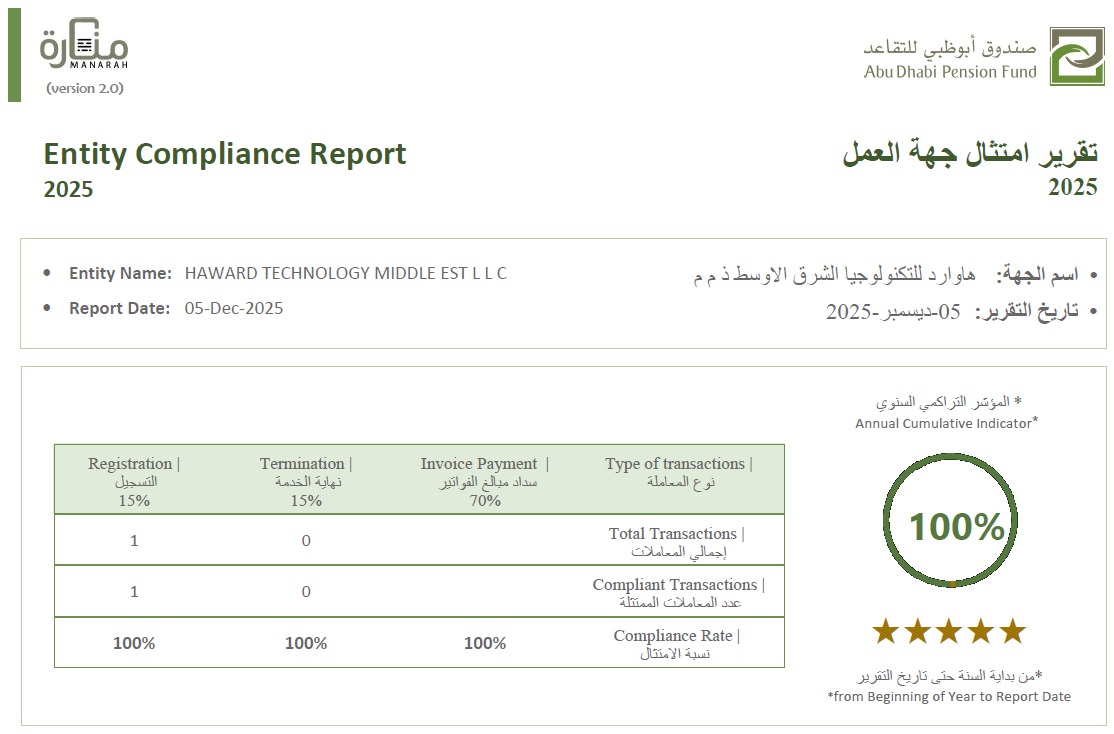Click the last gold star in the rating
Screen dimensions: 1114x734
coord(1013,631)
